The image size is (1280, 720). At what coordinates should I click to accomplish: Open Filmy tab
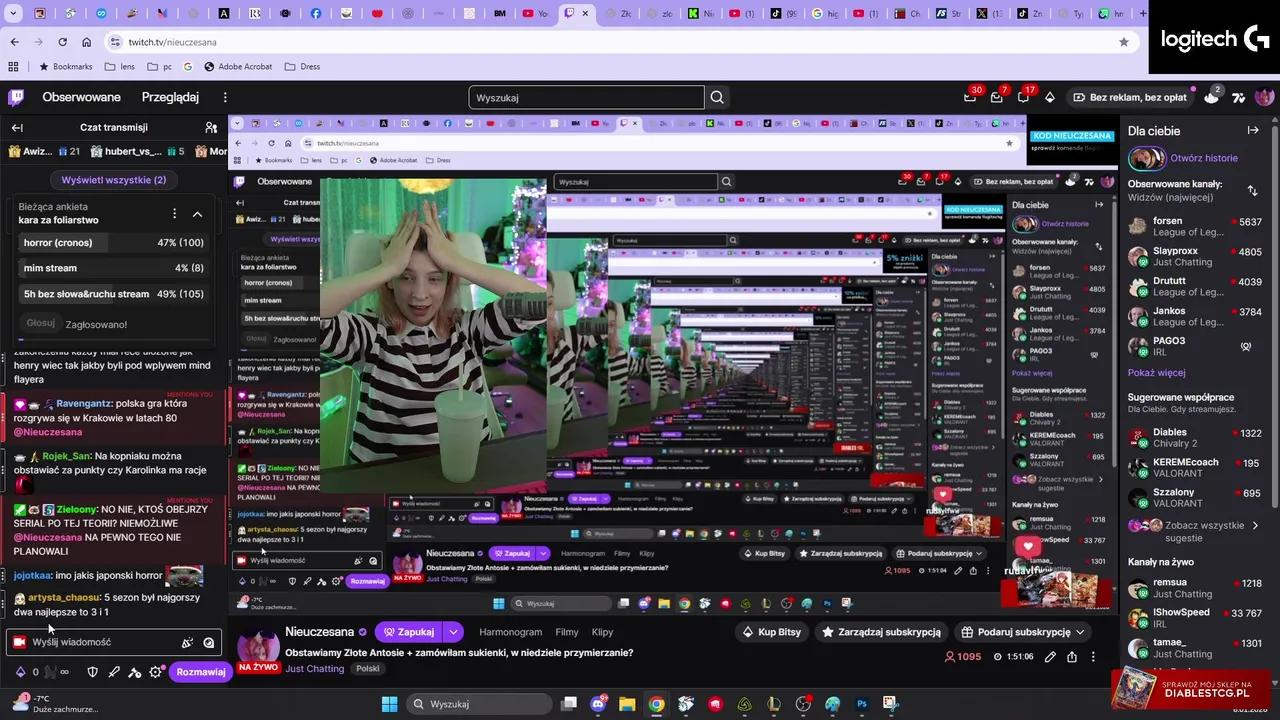point(567,632)
